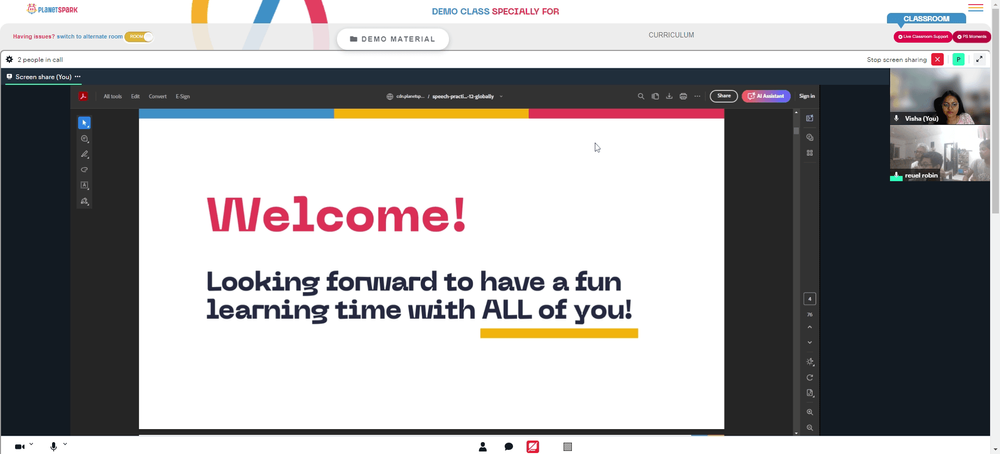Image resolution: width=1000 pixels, height=454 pixels.
Task: Expand the file name dropdown arrow
Action: tap(501, 96)
